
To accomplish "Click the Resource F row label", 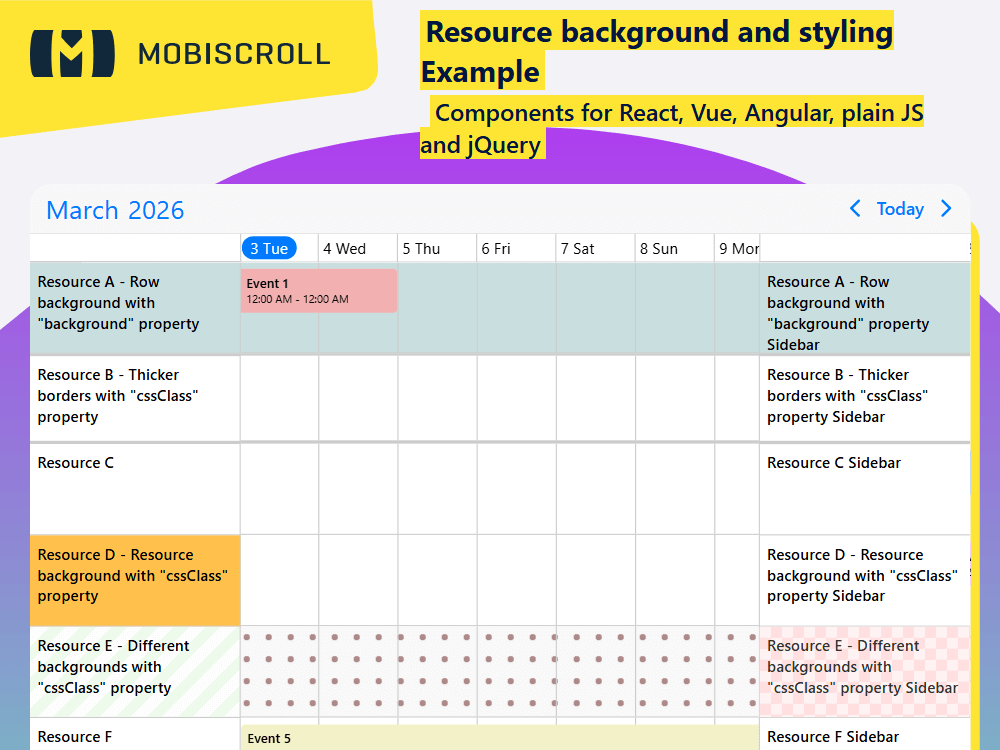I will click(x=76, y=737).
